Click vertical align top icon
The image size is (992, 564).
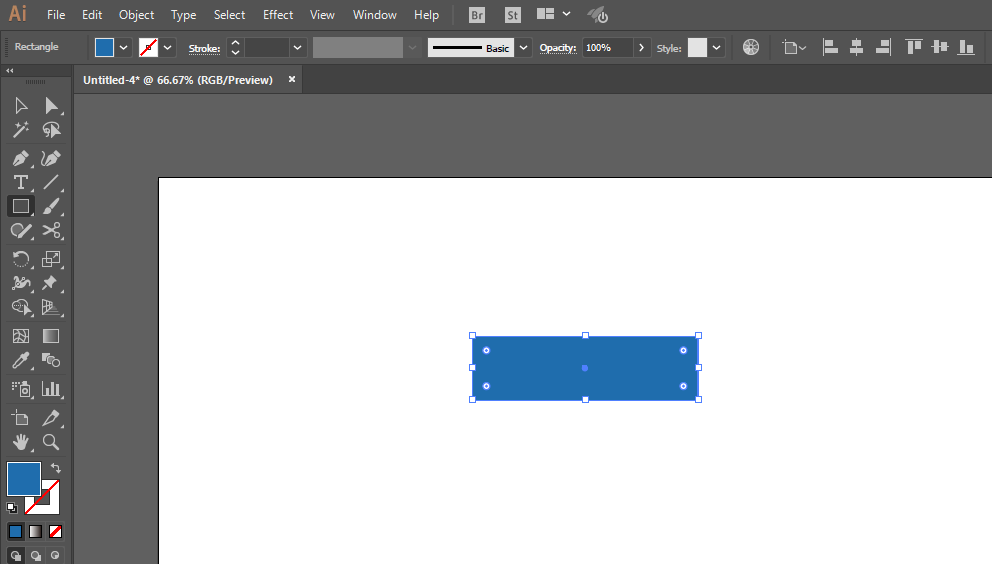914,47
